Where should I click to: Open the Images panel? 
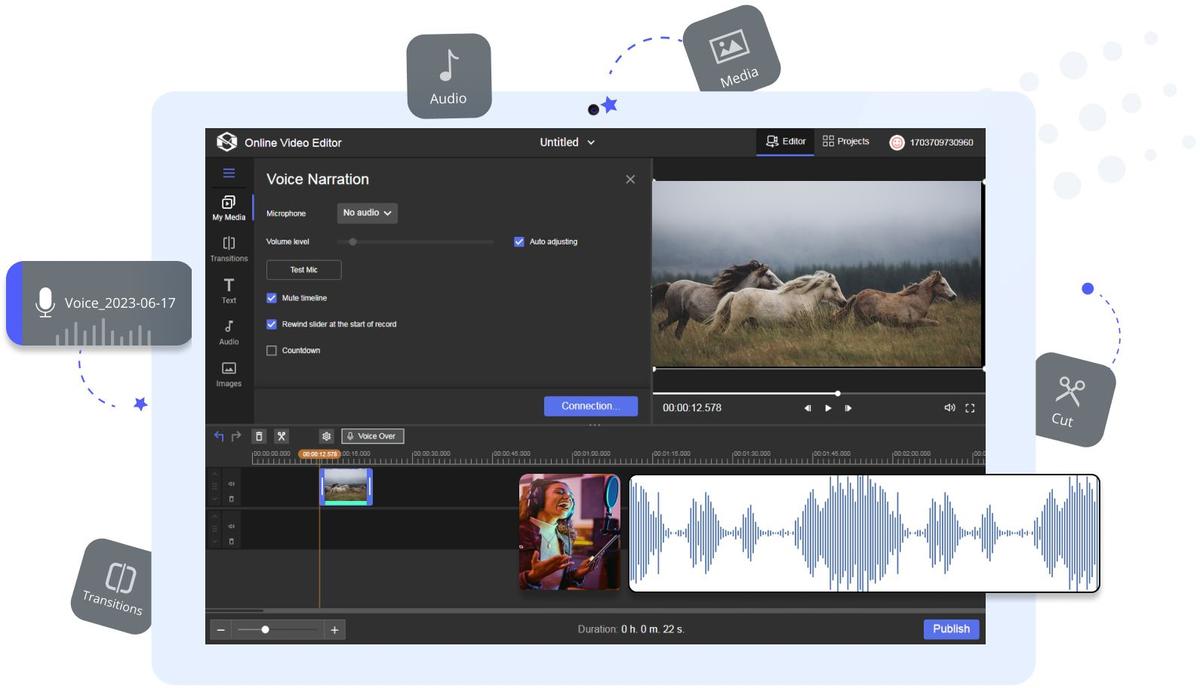coord(228,372)
